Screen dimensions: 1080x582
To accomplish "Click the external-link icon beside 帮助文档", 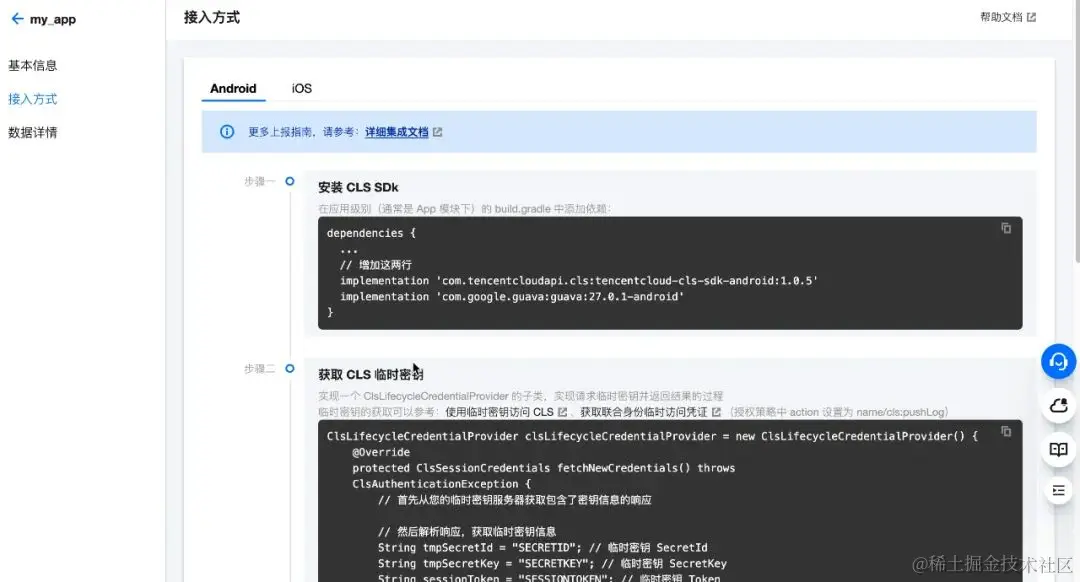I will coord(1031,17).
